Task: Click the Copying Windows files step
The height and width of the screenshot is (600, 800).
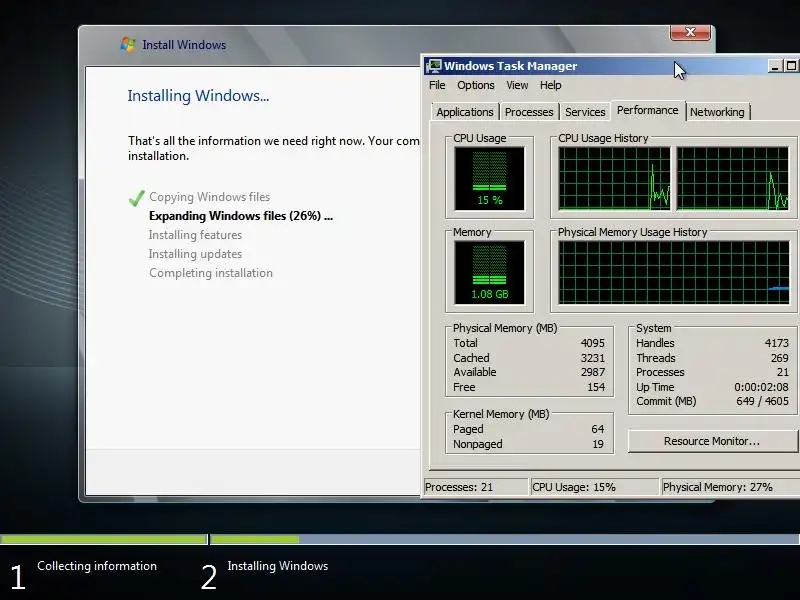Action: (x=209, y=197)
